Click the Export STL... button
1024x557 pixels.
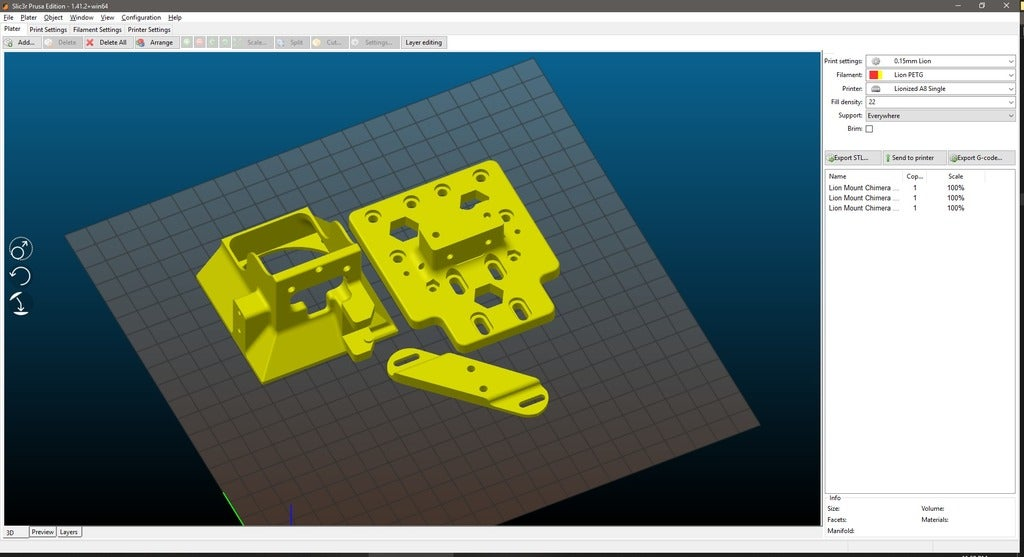point(852,157)
